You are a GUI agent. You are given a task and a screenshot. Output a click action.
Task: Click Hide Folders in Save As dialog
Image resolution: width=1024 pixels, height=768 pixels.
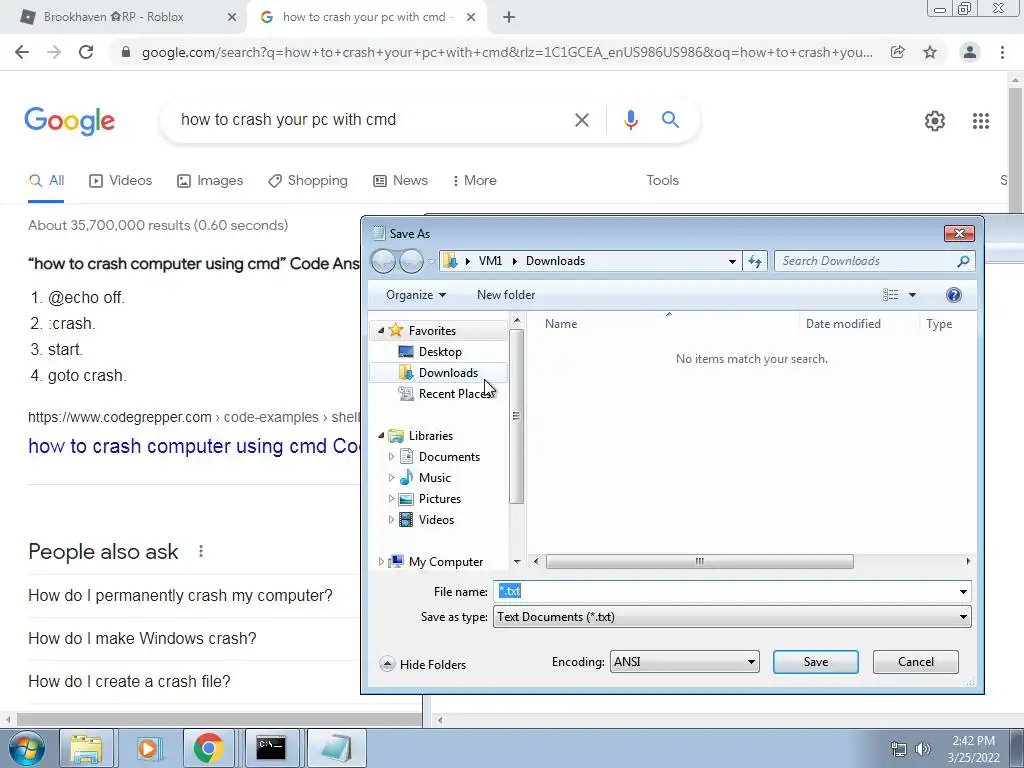pyautogui.click(x=423, y=664)
